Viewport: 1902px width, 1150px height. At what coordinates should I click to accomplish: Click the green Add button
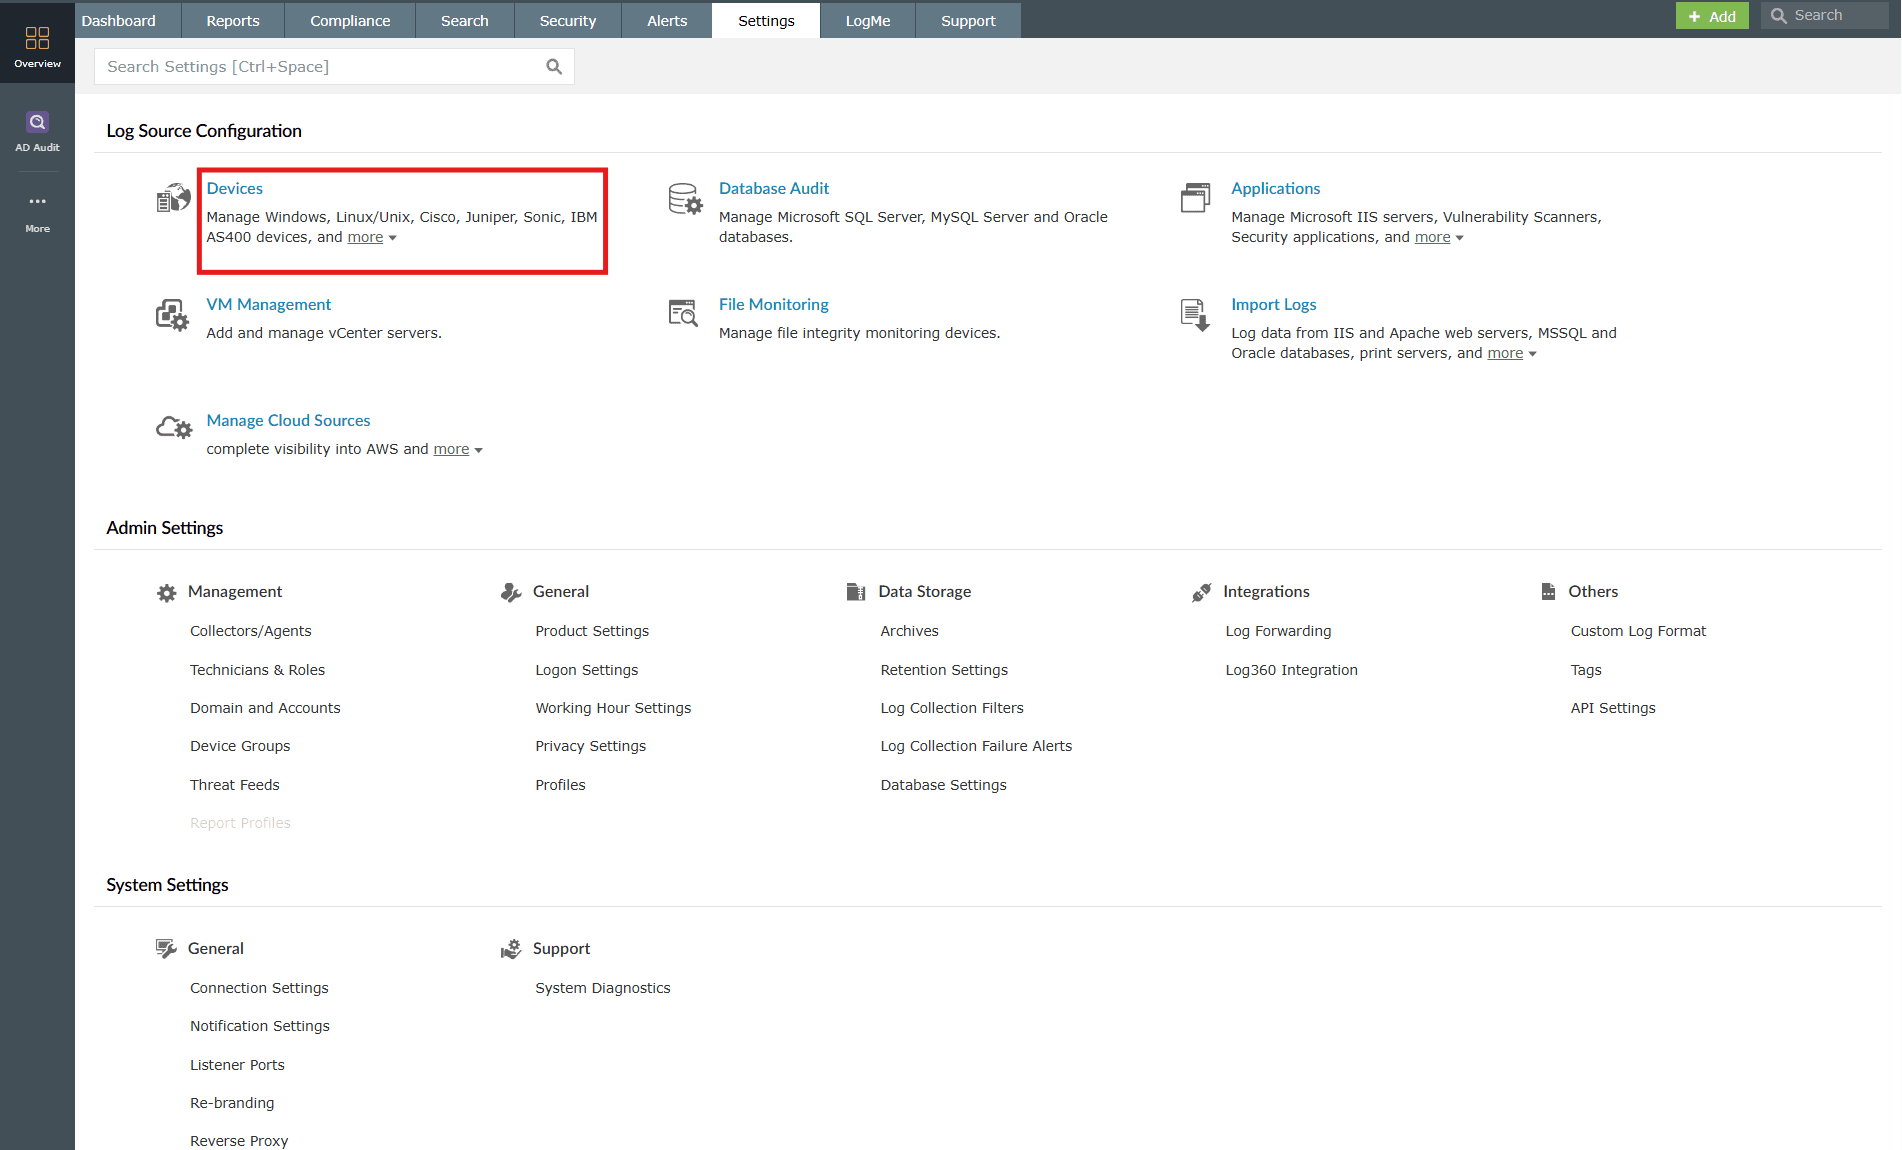[x=1712, y=16]
